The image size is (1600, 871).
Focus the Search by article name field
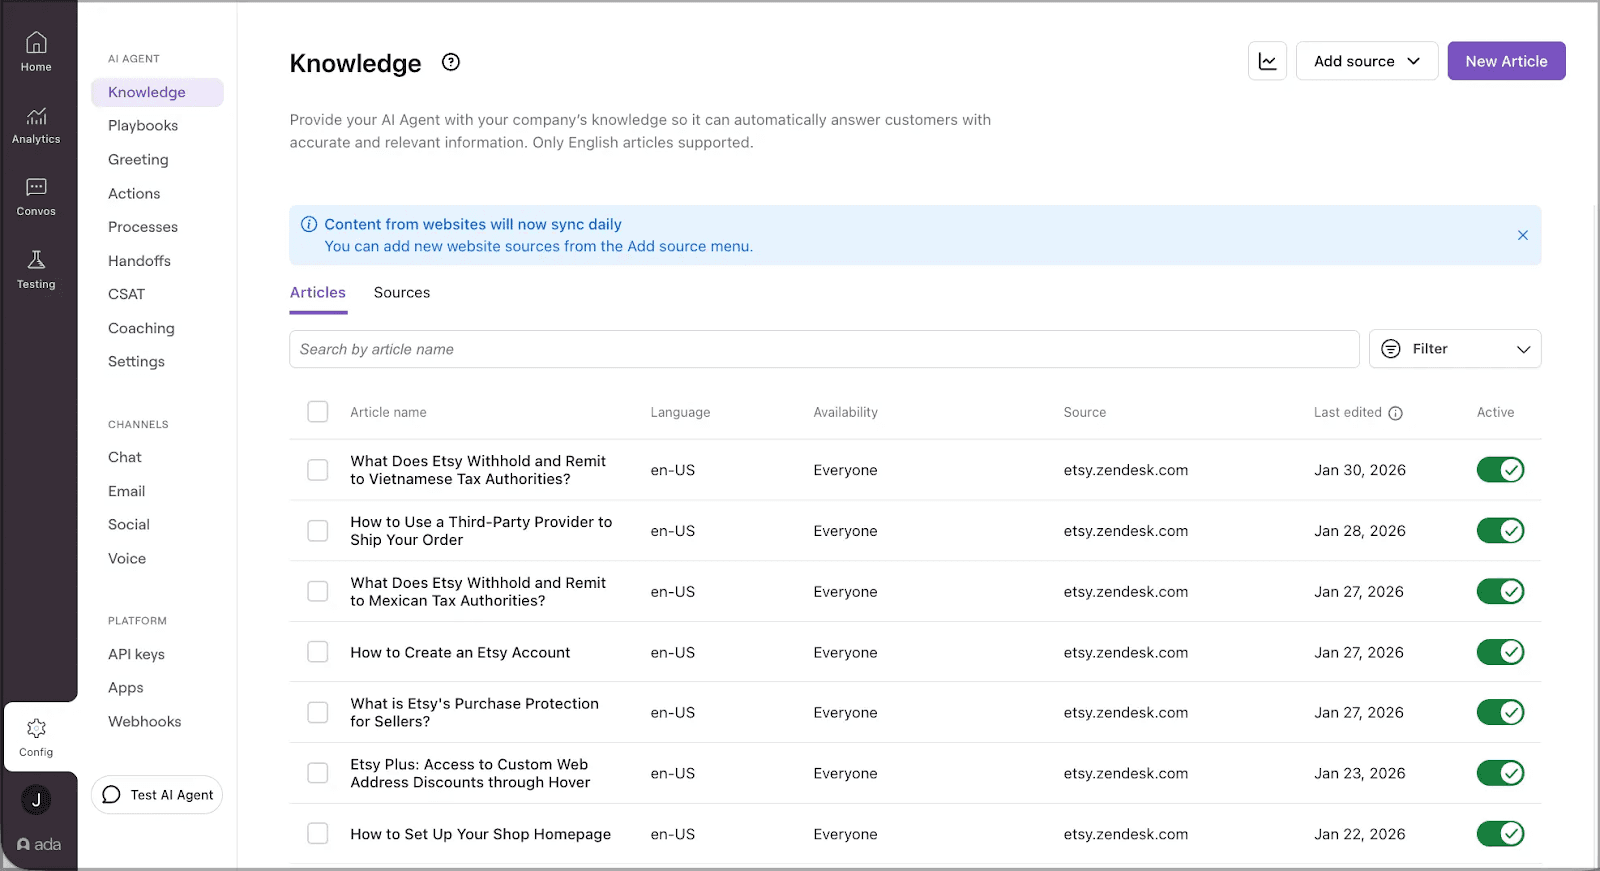[x=824, y=349]
